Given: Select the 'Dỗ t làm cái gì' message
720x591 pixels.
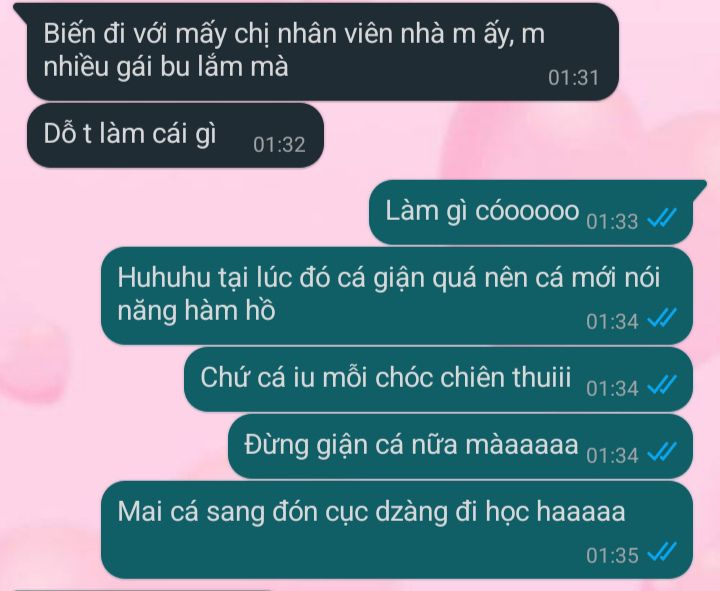Looking at the screenshot, I should (x=175, y=135).
